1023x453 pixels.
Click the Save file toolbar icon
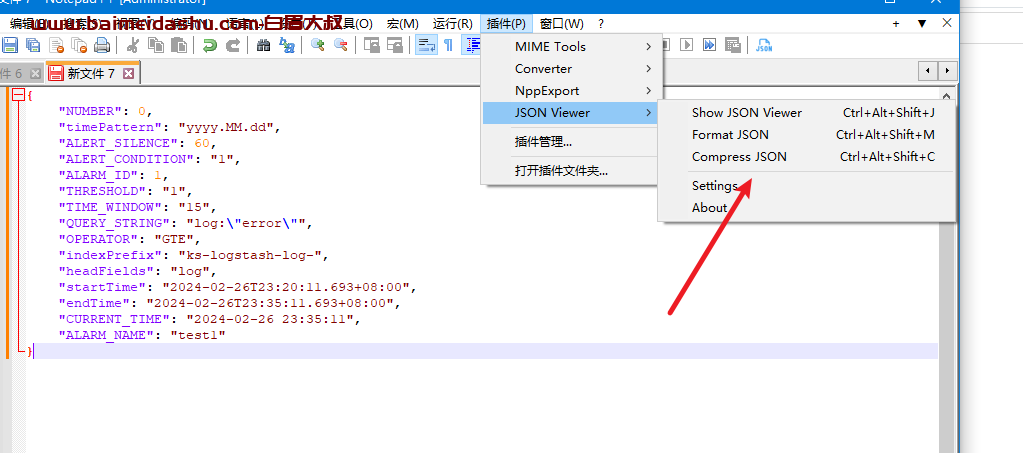click(x=10, y=45)
